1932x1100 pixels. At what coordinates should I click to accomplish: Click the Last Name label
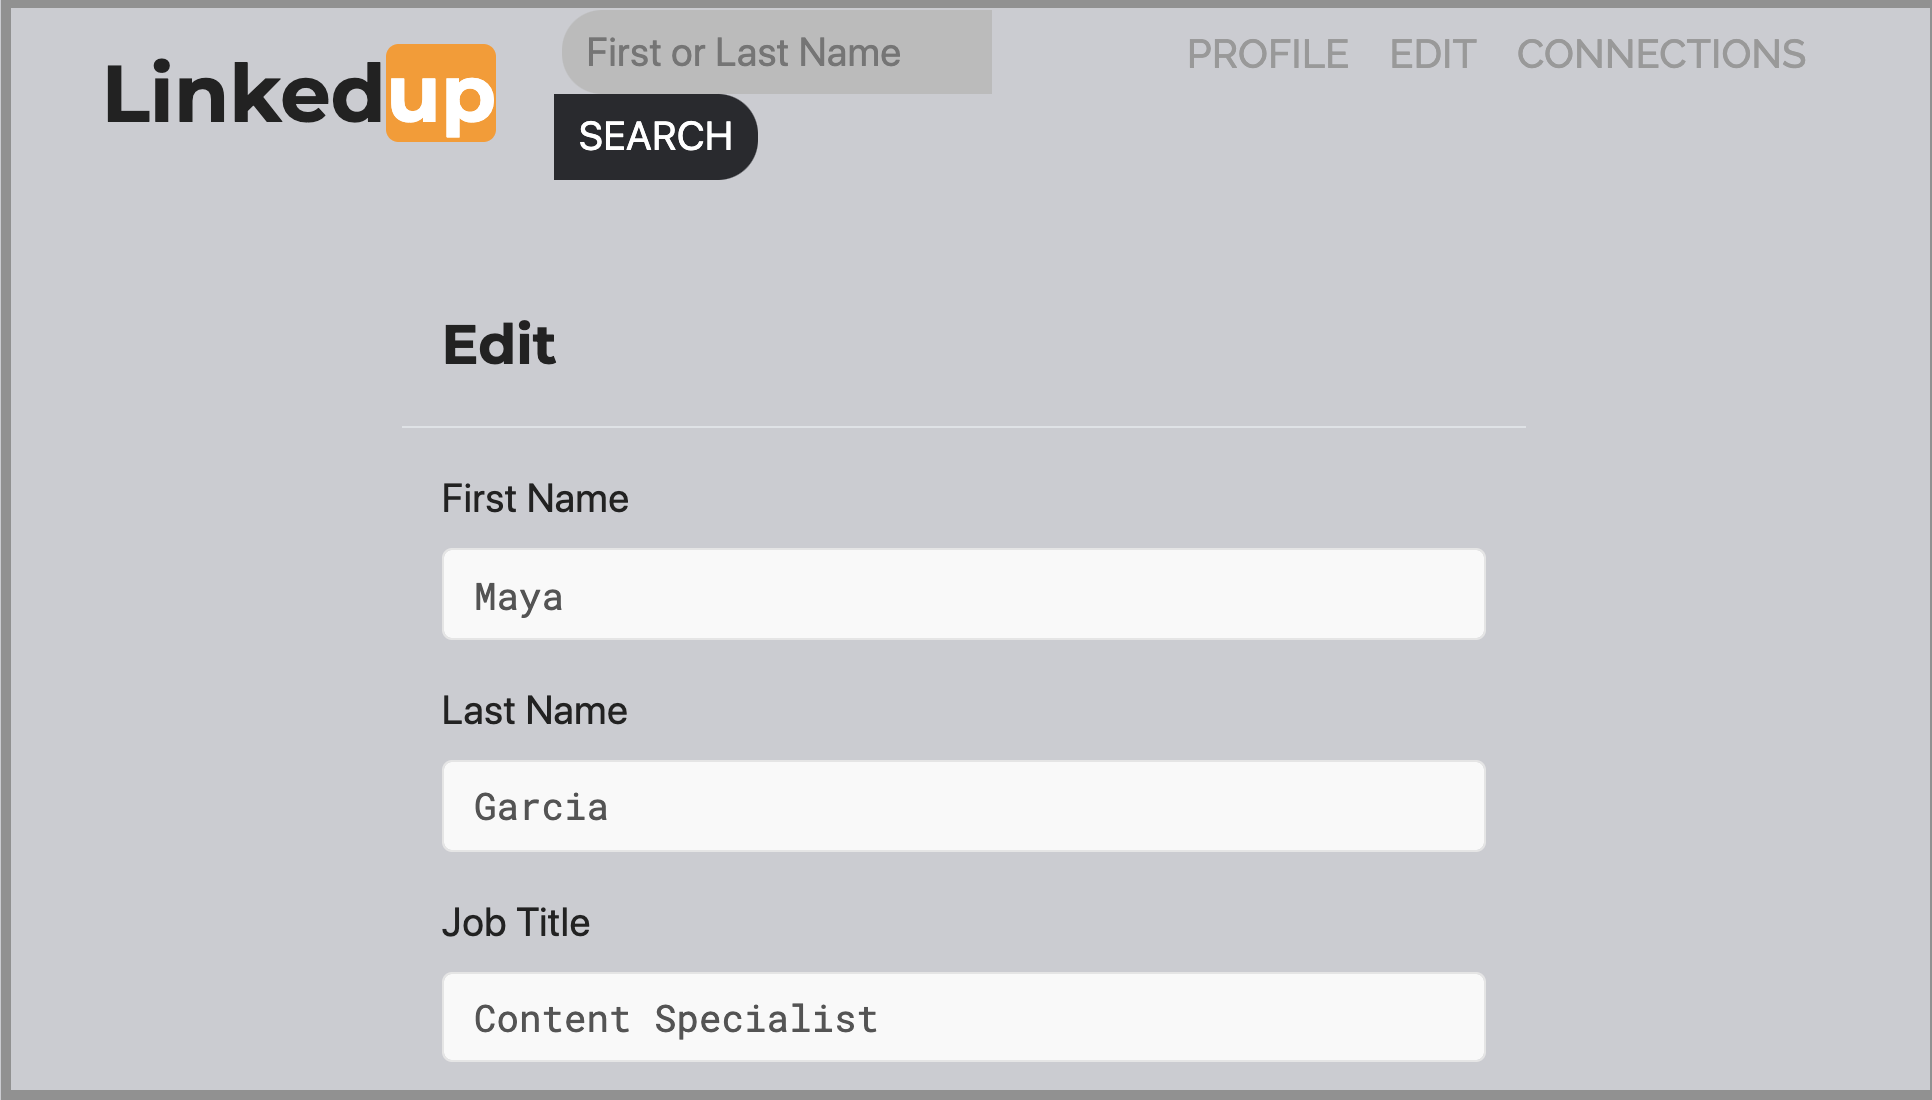(534, 710)
